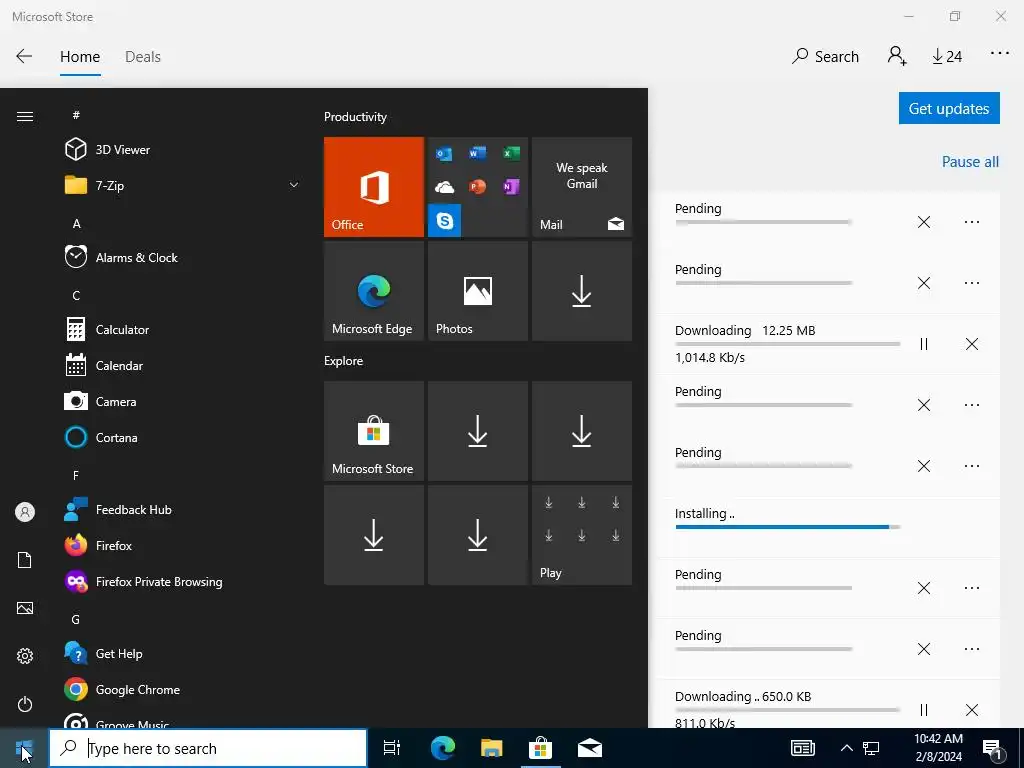Expand the 7-Zip folder chevron
1024x768 pixels.
294,185
